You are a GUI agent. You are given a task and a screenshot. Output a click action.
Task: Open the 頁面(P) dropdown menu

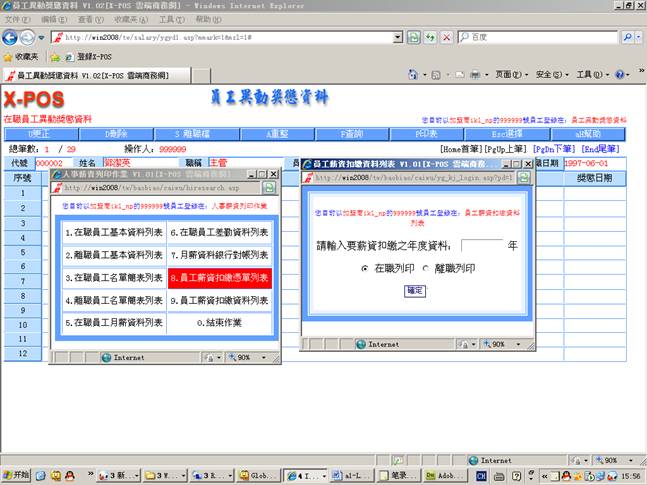[512, 75]
